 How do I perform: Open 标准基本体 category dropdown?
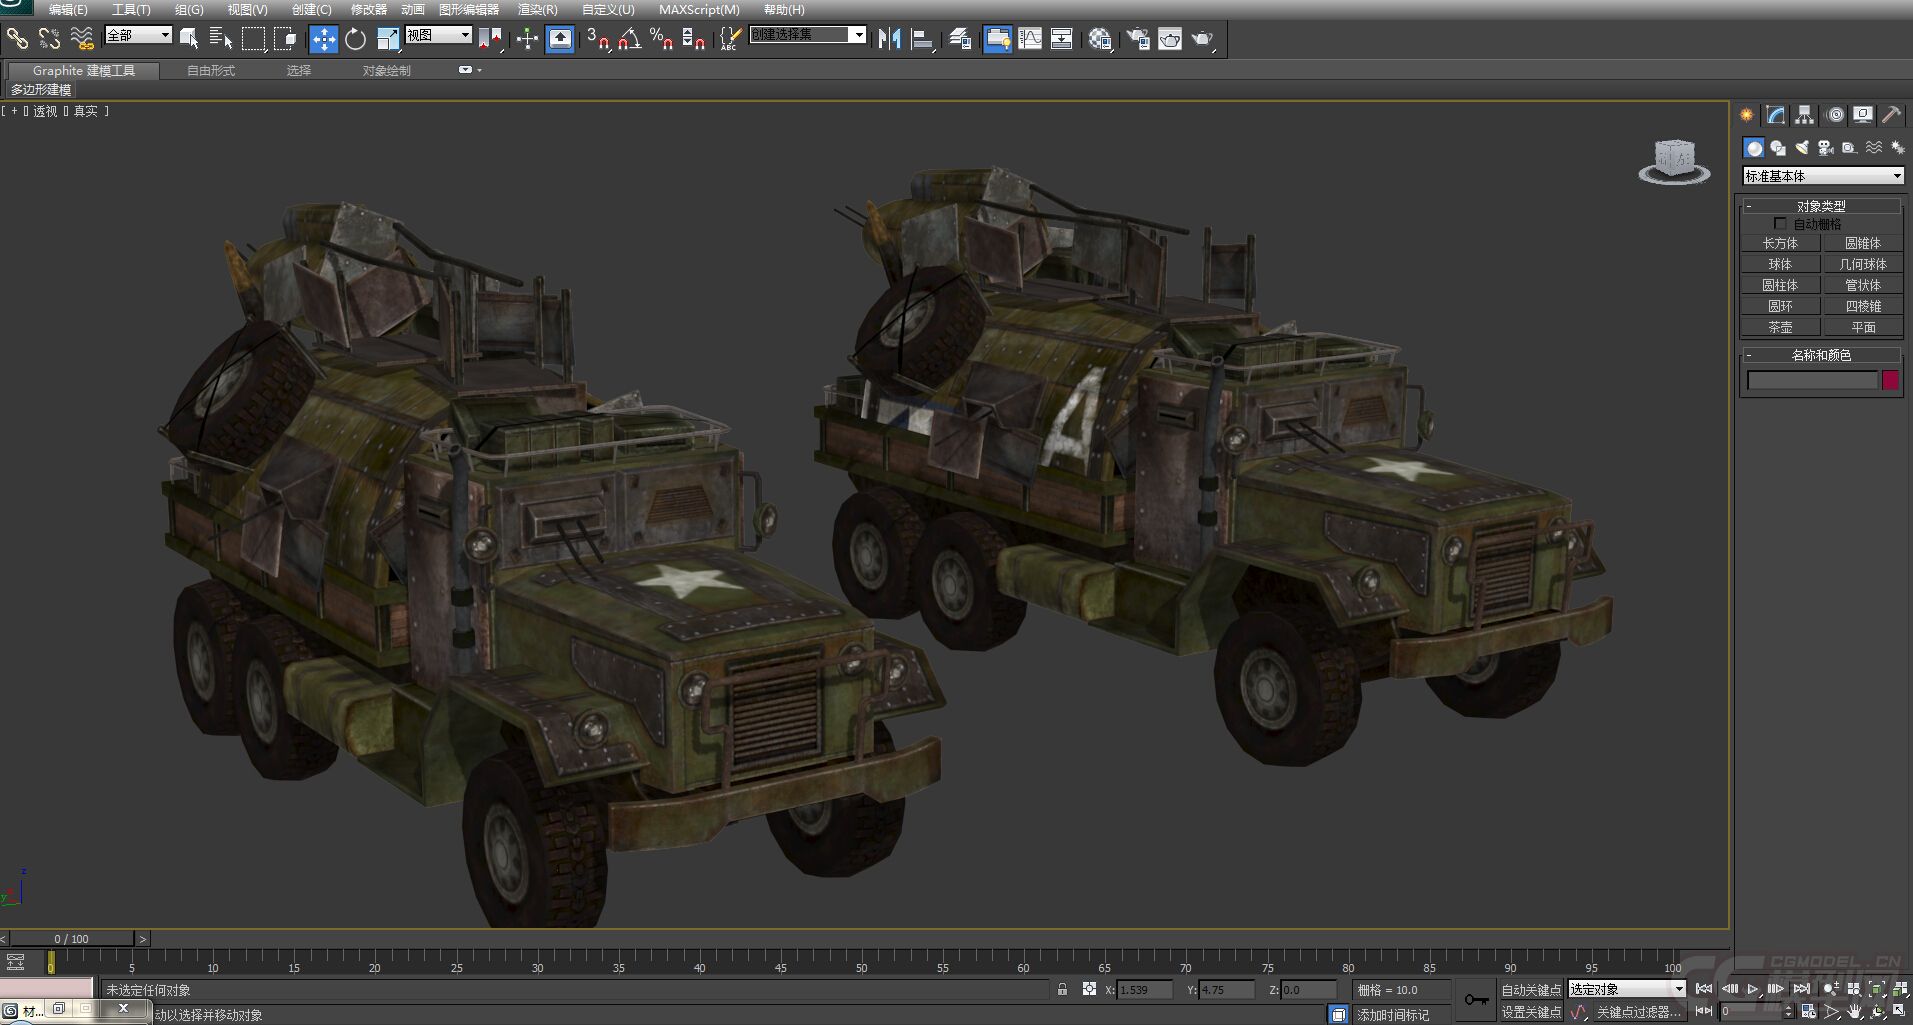[x=1823, y=176]
